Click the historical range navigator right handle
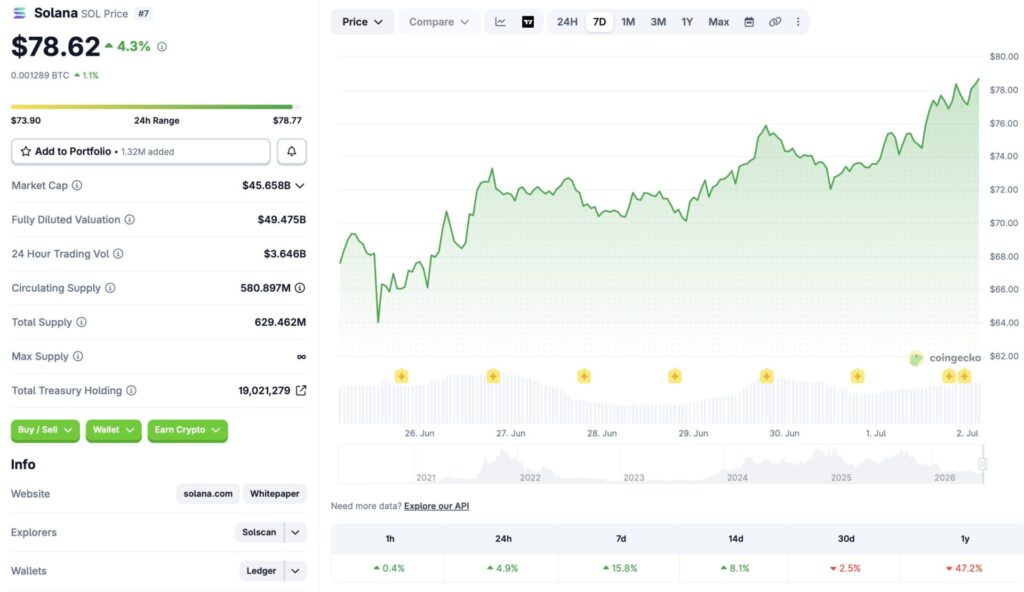Screen dimensions: 1024x592 click(x=982, y=464)
